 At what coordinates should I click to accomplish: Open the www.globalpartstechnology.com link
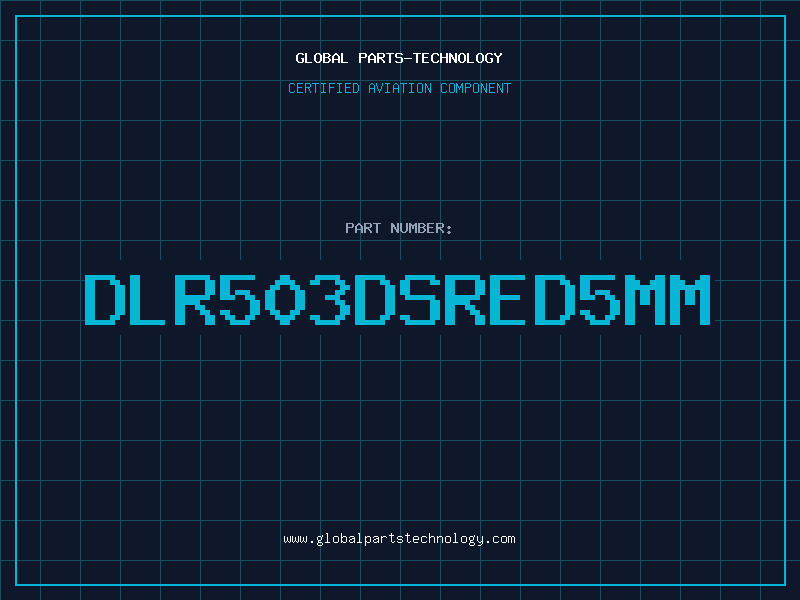(x=399, y=539)
